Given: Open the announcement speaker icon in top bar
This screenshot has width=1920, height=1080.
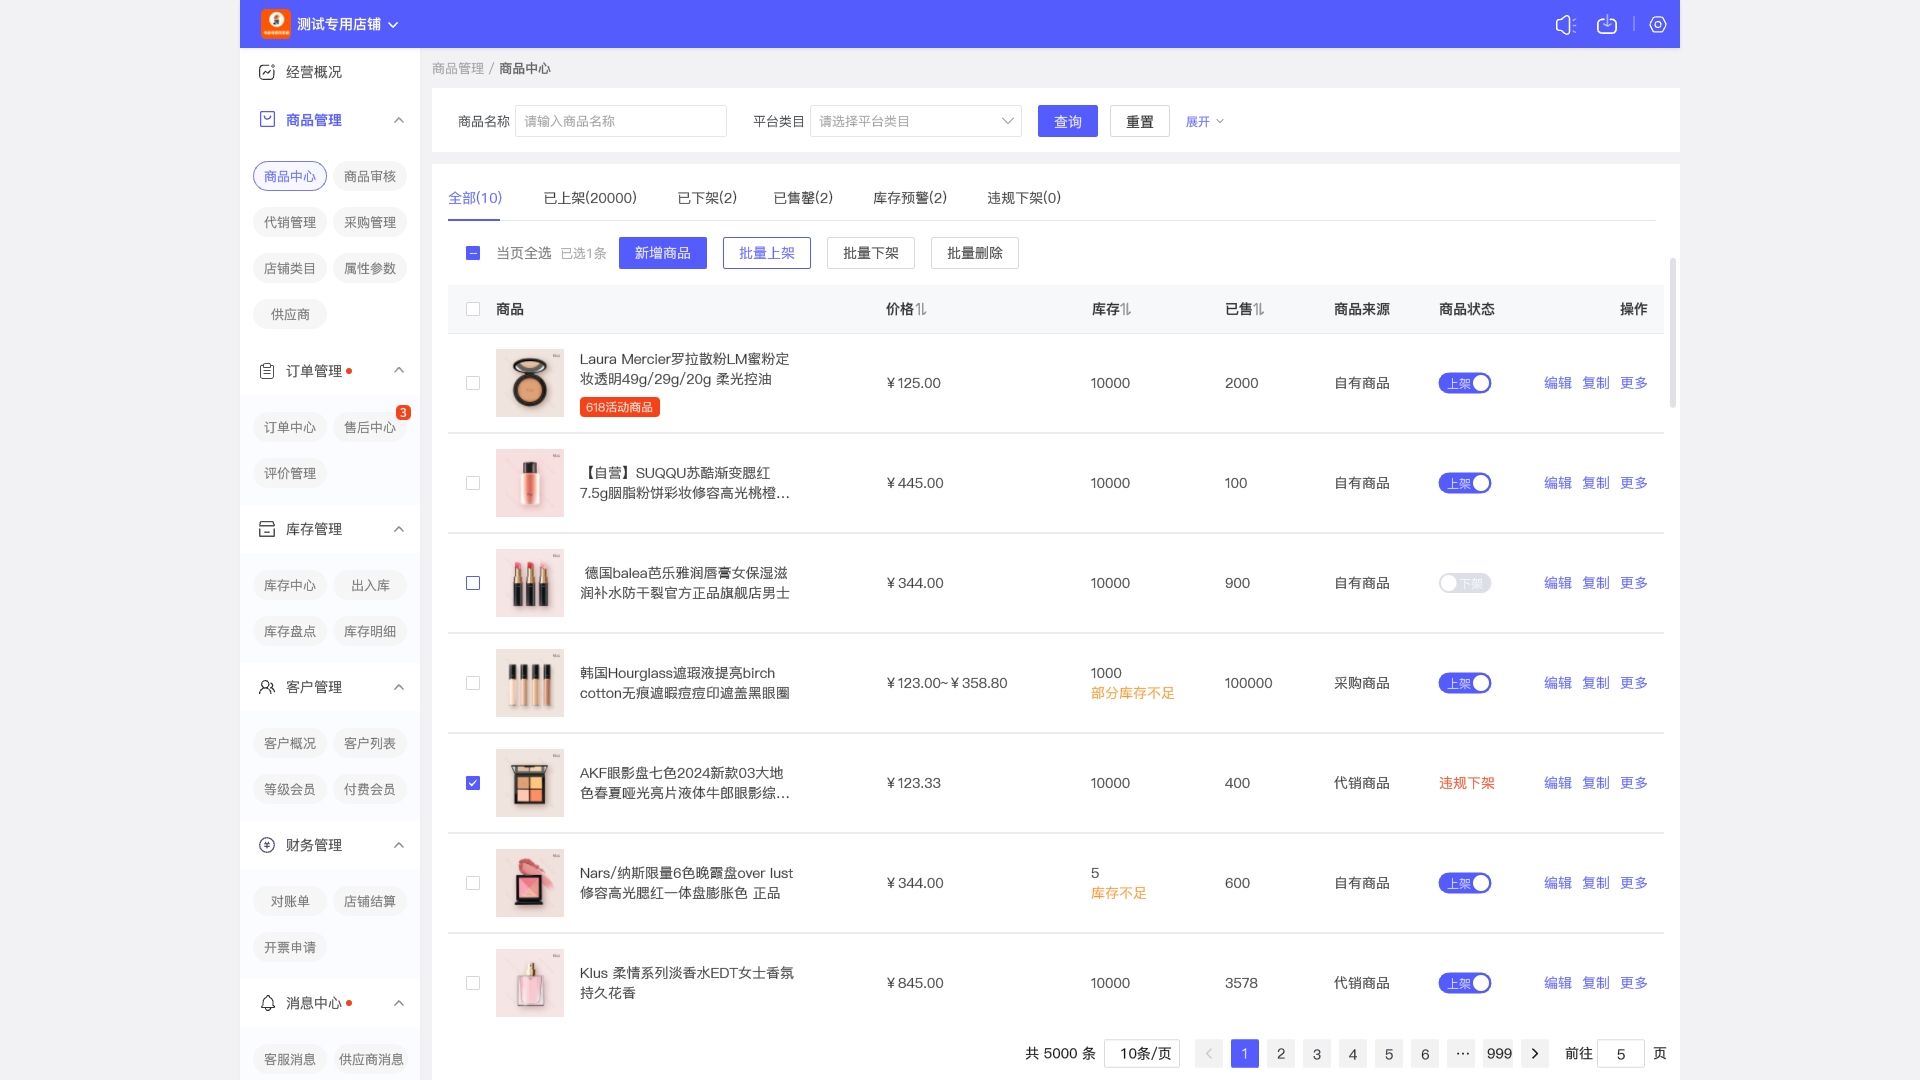Looking at the screenshot, I should click(x=1564, y=25).
